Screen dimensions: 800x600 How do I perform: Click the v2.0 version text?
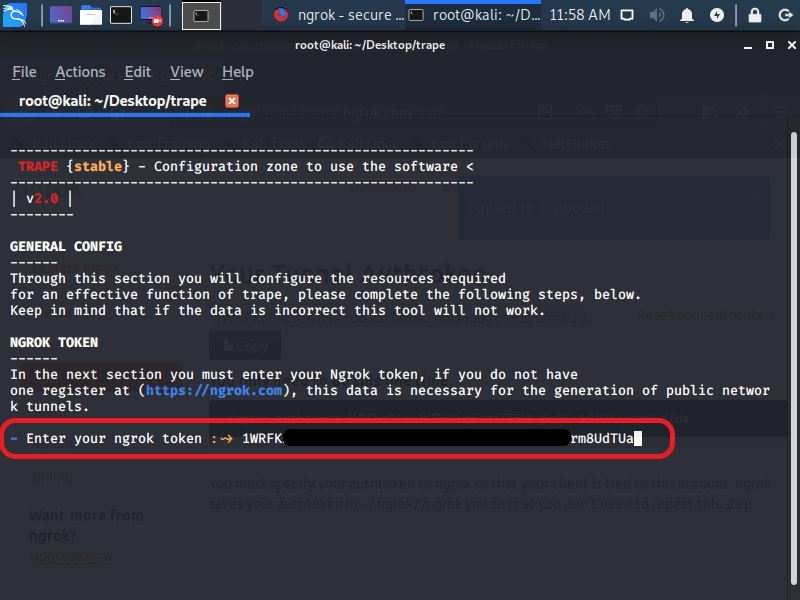42,198
